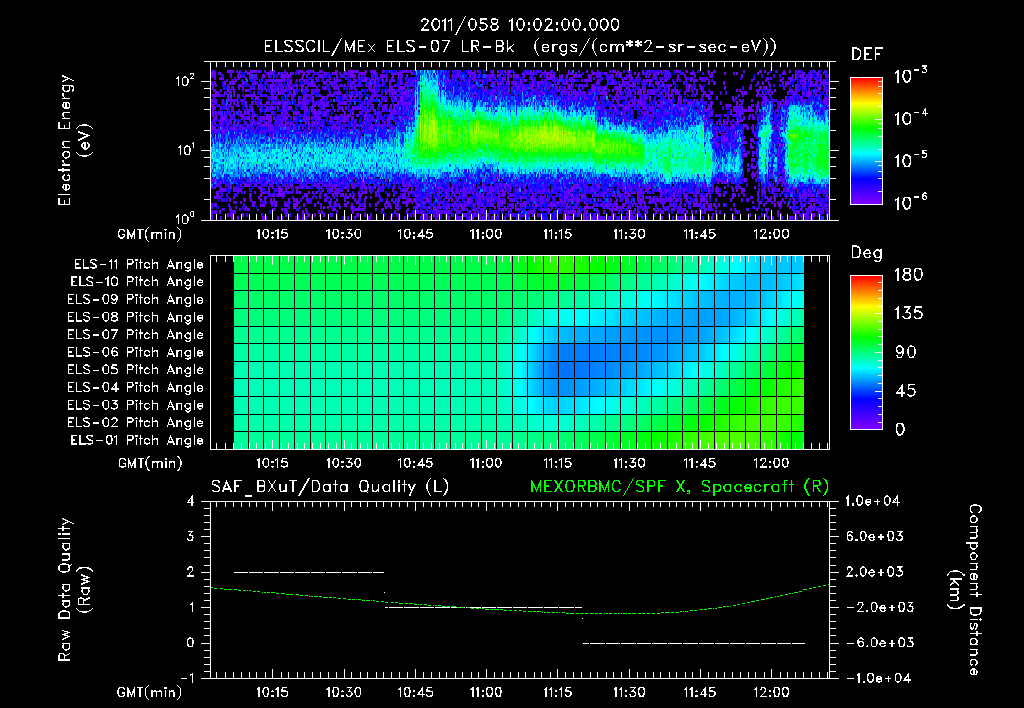Click GMT(min) label under bottom panel

[x=150, y=693]
